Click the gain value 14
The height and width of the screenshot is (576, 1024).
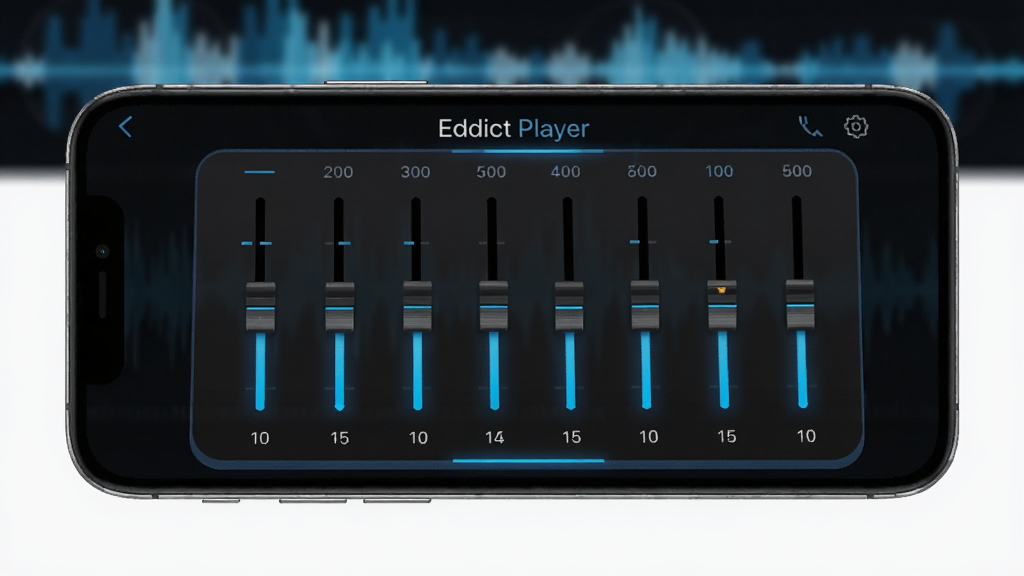coord(494,438)
